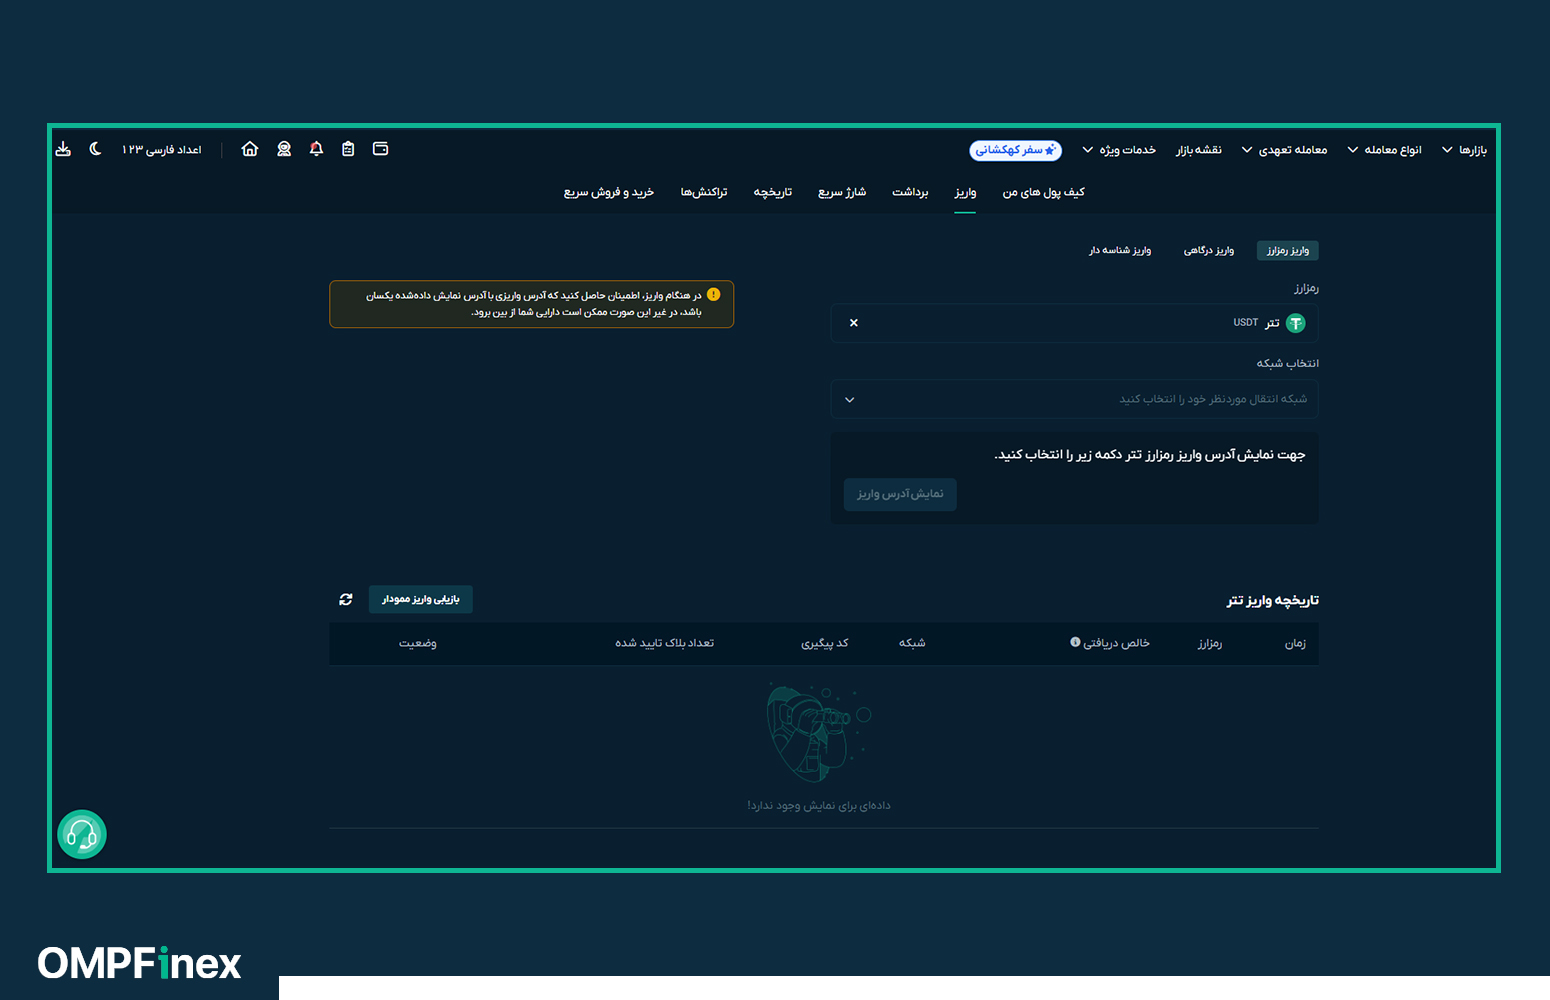This screenshot has width=1550, height=1000.
Task: Toggle Persian numerals (اعداد فارسی)
Action: [x=162, y=150]
